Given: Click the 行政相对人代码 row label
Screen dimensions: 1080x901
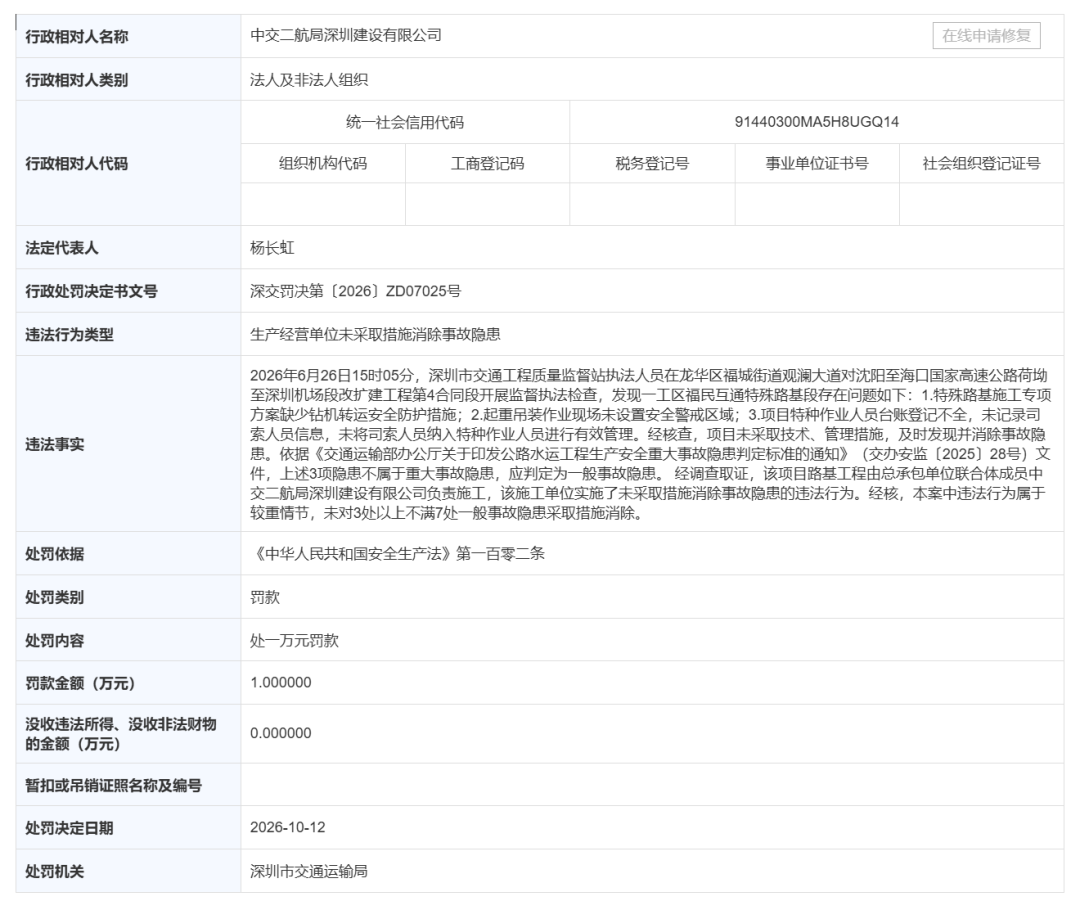Looking at the screenshot, I should tap(76, 163).
